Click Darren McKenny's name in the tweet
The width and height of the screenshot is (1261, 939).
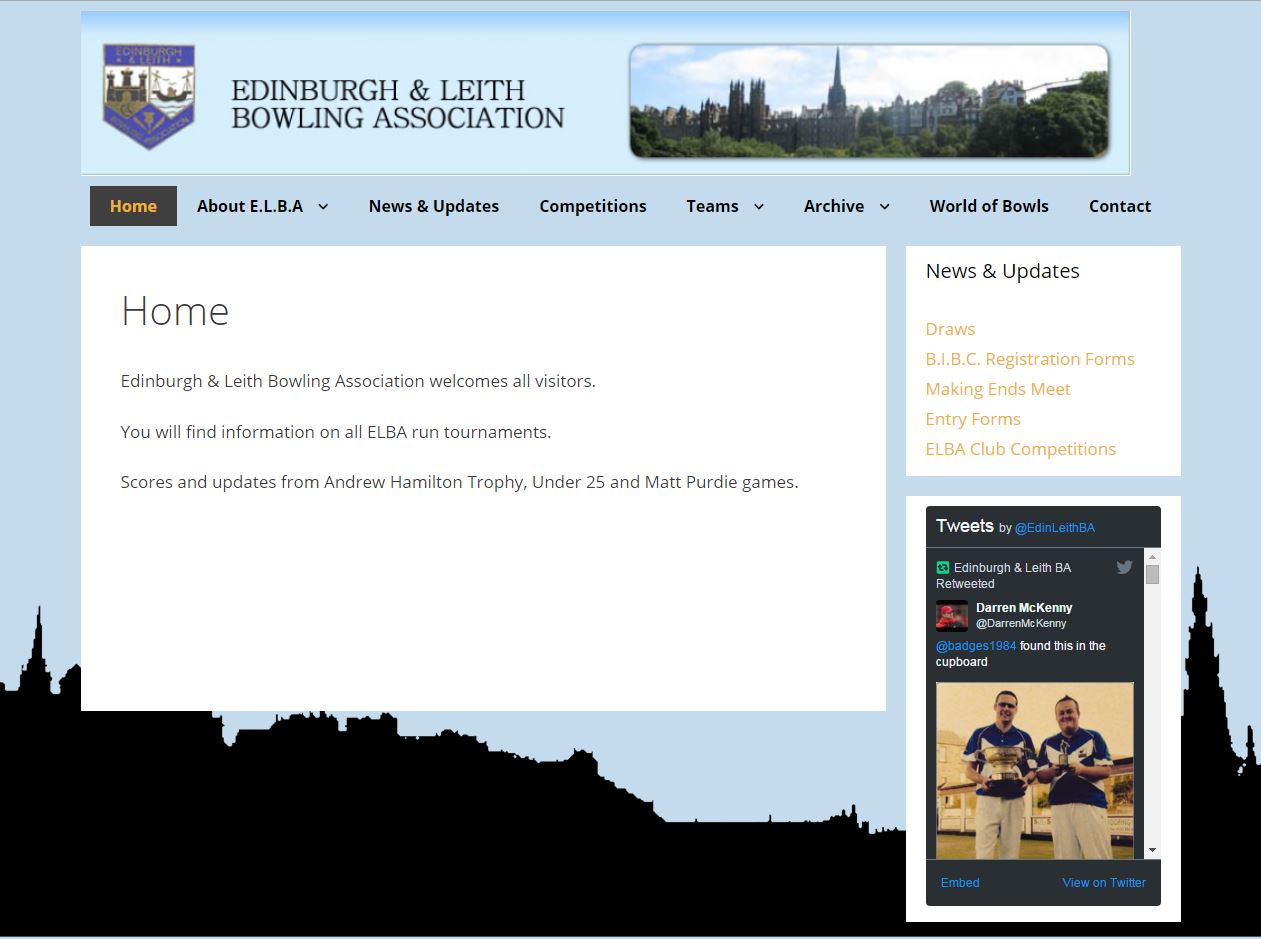point(1024,608)
